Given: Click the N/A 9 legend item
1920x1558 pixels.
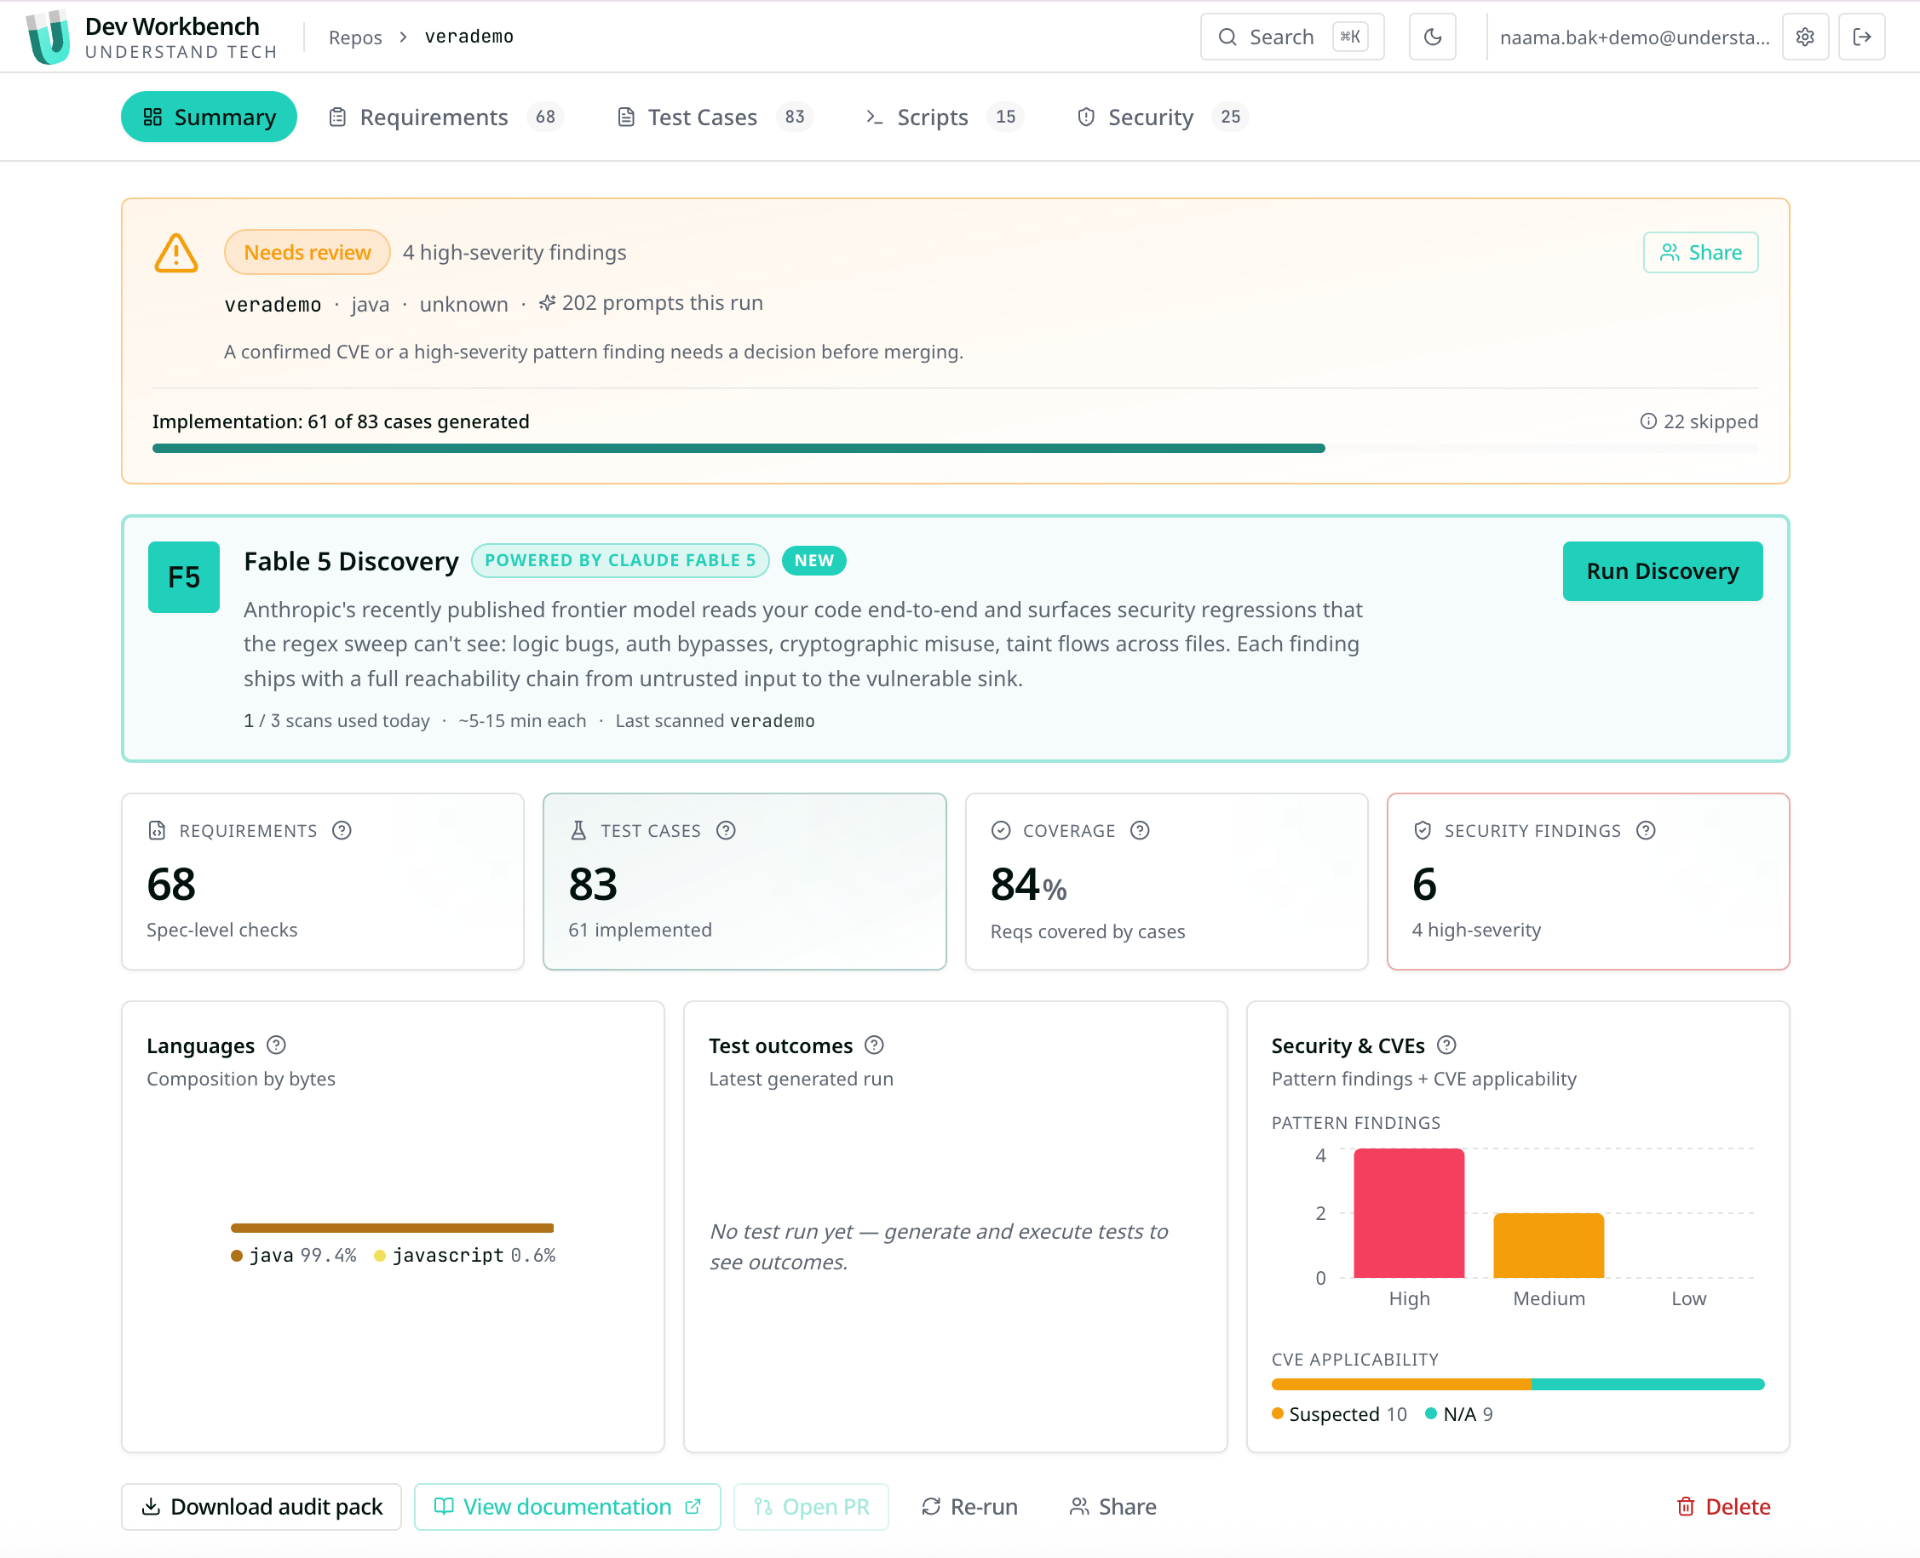Looking at the screenshot, I should click(x=1460, y=1415).
